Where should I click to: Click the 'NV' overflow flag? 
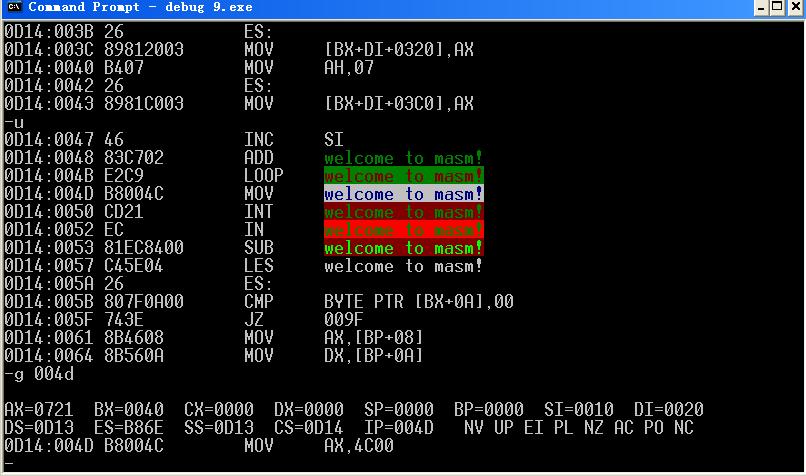[473, 428]
